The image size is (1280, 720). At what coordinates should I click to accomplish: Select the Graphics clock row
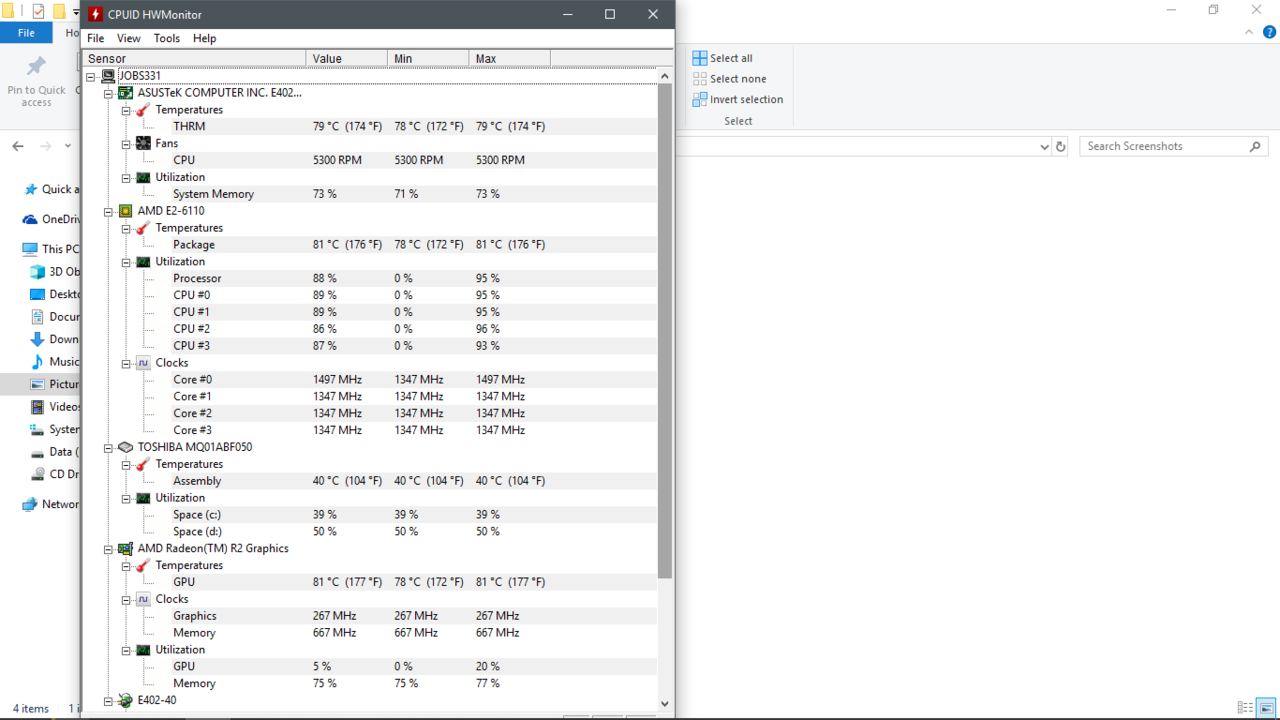click(x=370, y=616)
